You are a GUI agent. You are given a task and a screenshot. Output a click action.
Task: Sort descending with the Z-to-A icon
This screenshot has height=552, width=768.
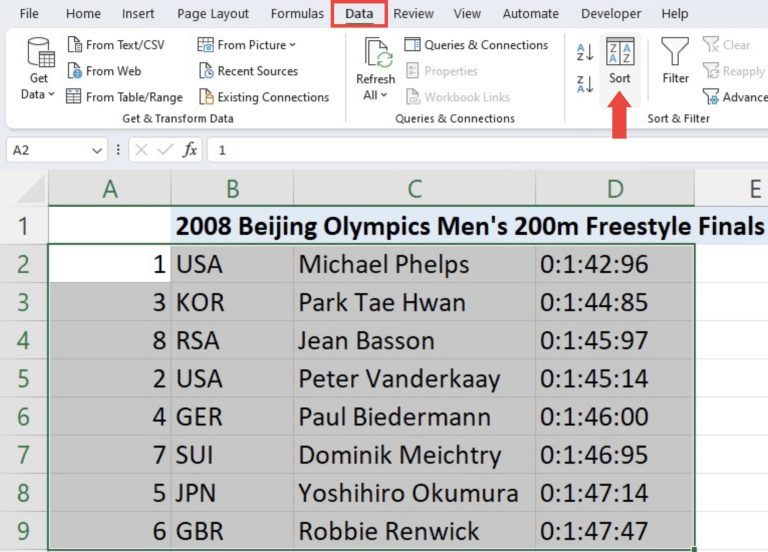tap(585, 84)
